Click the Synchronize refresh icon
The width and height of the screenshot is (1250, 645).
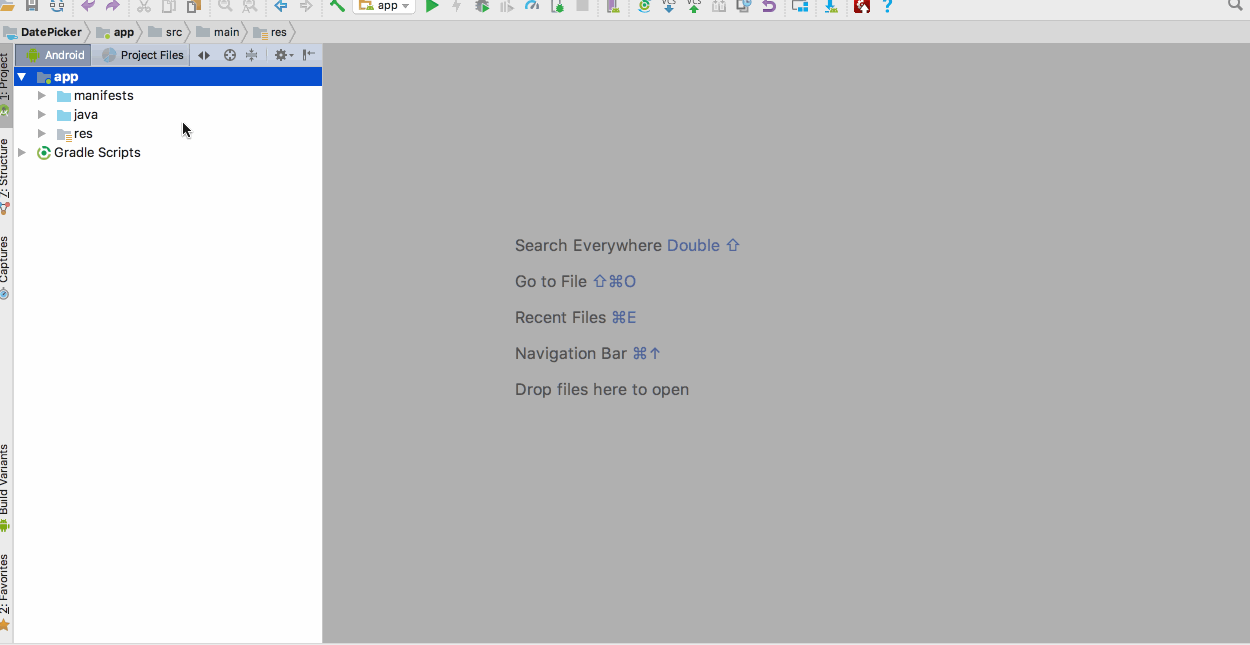tap(57, 6)
